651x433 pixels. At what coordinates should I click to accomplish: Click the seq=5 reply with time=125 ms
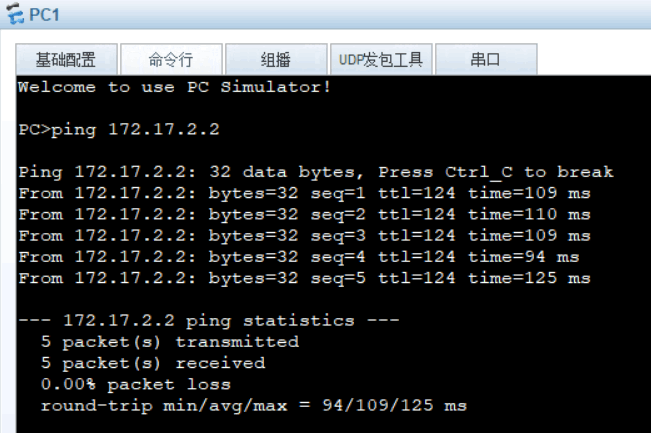[304, 278]
